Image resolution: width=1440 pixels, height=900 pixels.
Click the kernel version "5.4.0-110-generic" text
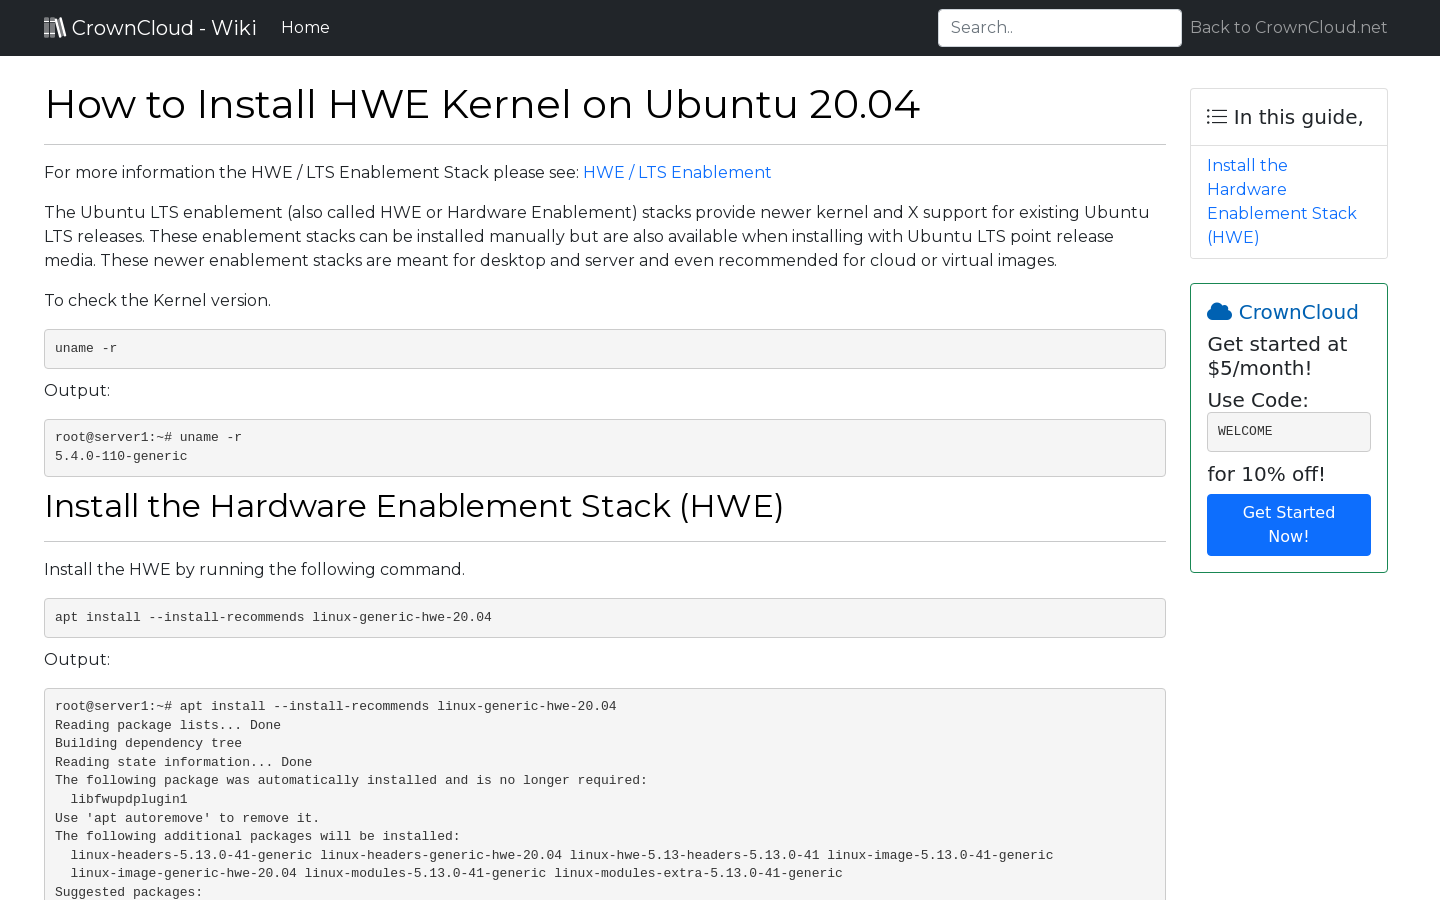click(x=120, y=456)
